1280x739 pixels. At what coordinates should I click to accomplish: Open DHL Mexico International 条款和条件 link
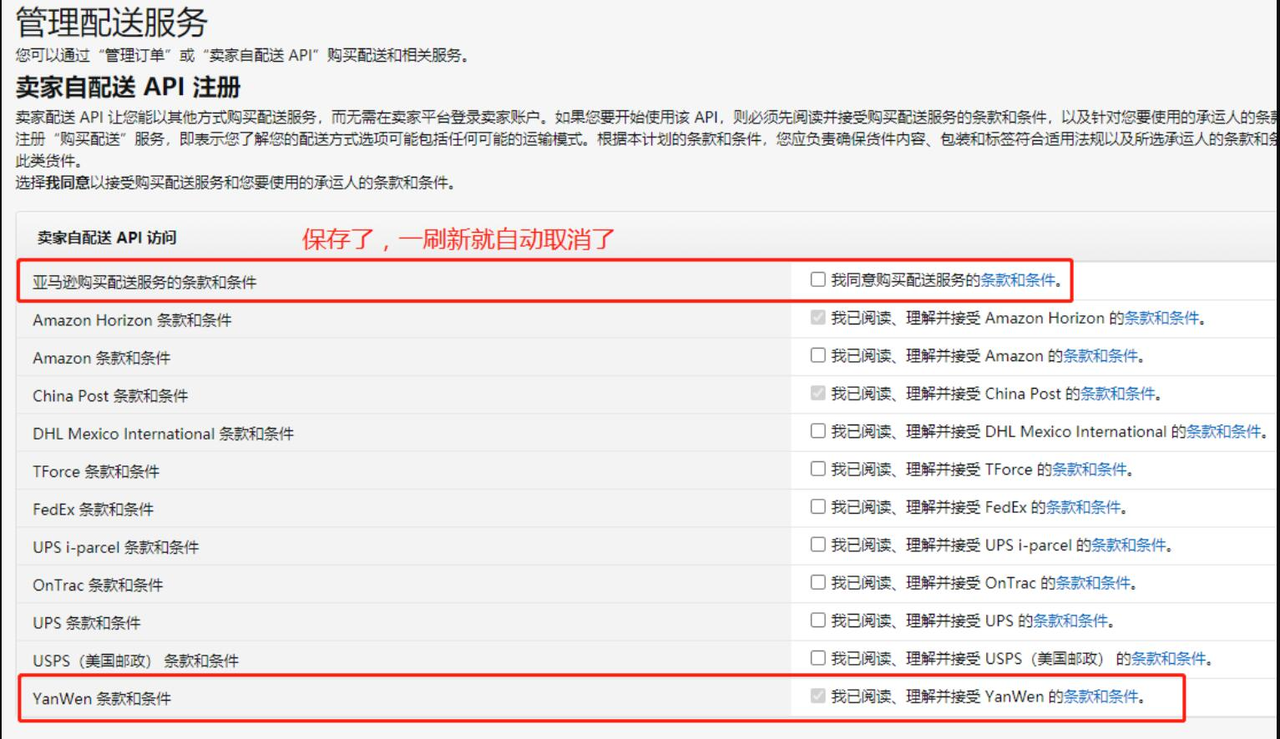(x=1224, y=431)
